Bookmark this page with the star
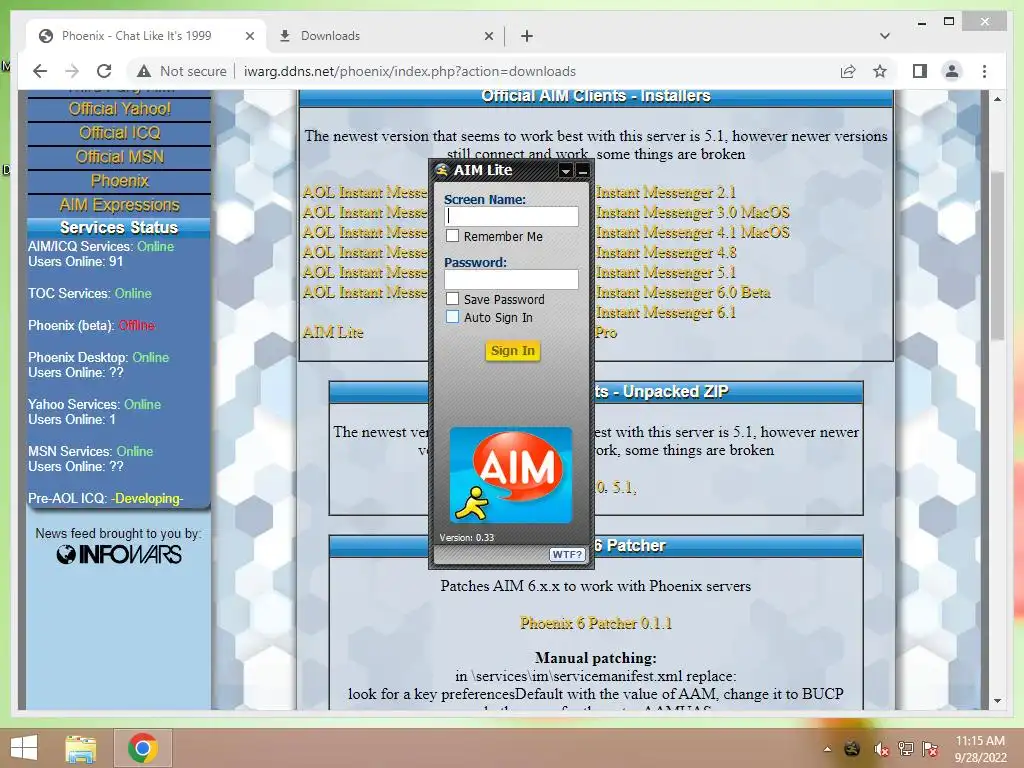This screenshot has height=768, width=1024. 880,71
